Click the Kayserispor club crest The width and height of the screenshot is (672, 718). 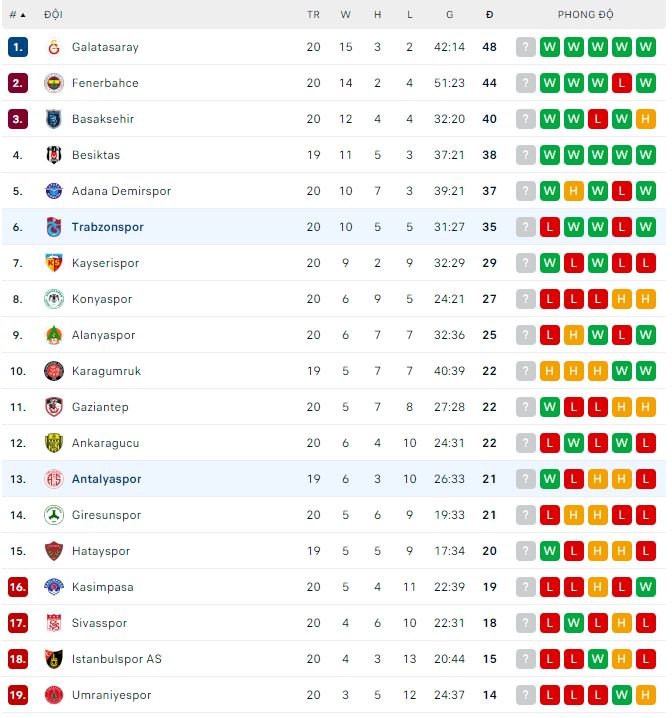(54, 263)
